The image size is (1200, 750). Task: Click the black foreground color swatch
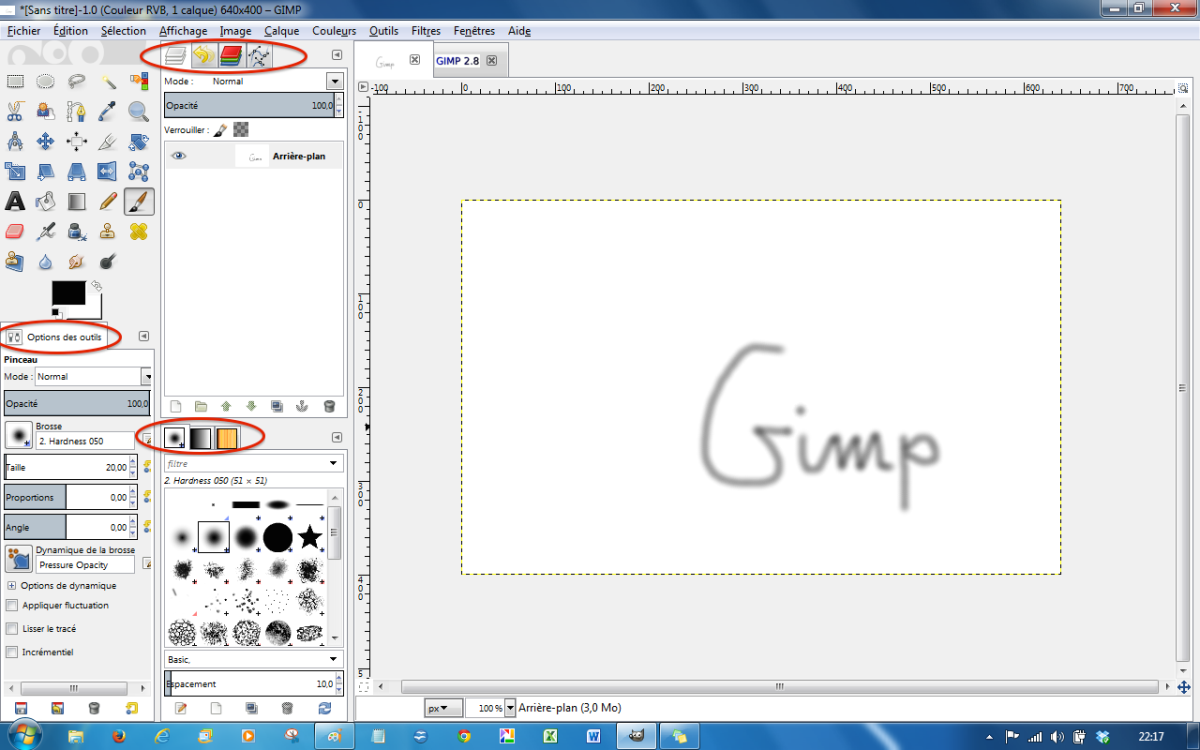tap(69, 293)
